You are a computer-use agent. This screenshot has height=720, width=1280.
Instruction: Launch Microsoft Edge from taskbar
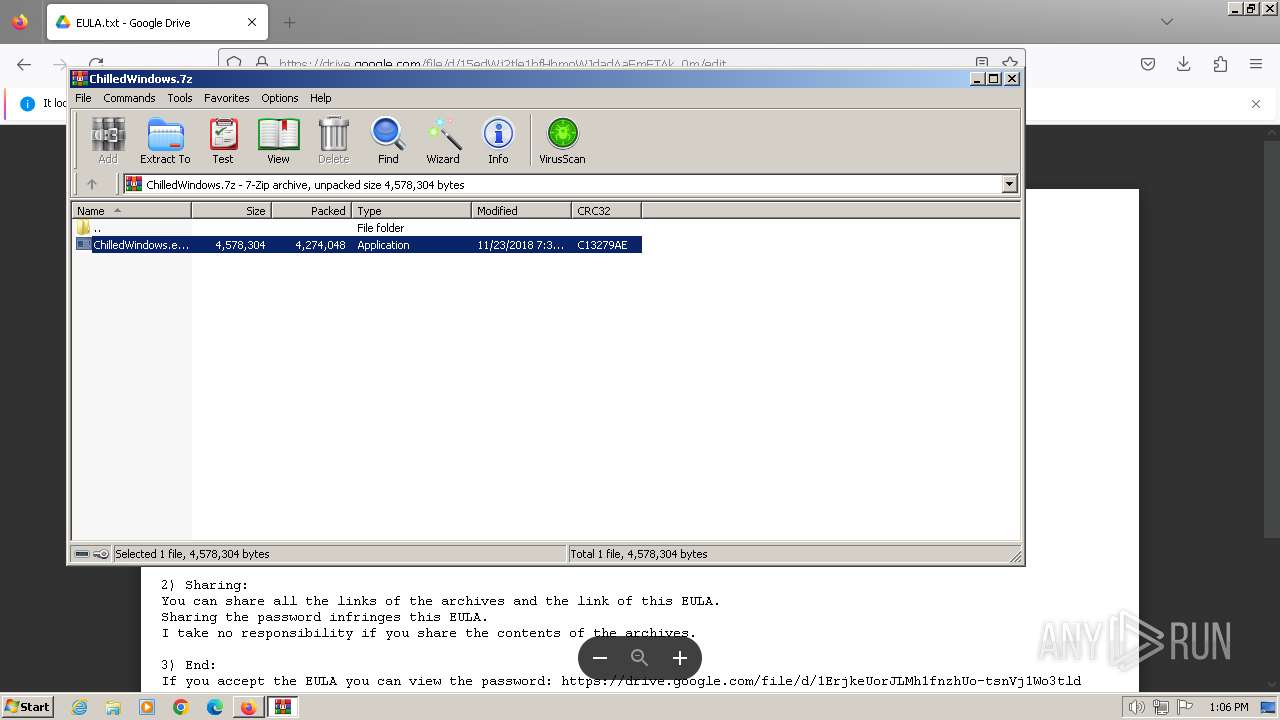coord(215,707)
